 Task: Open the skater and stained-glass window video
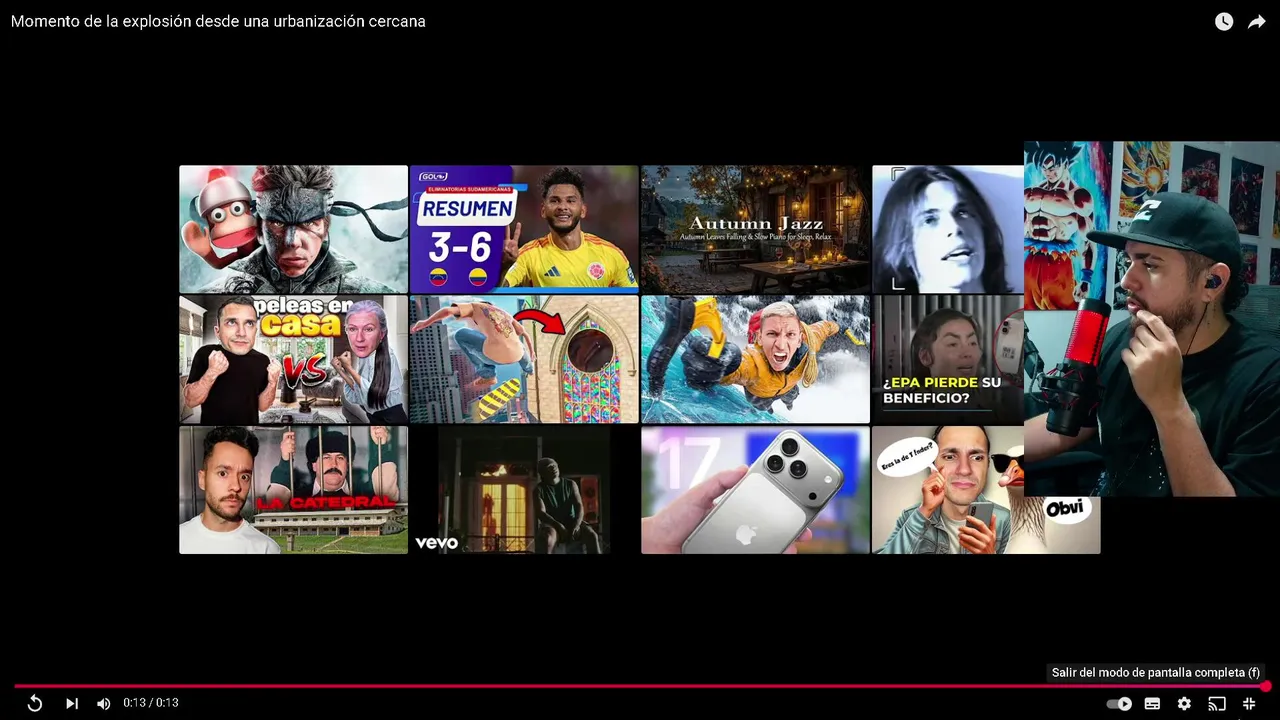pos(524,359)
